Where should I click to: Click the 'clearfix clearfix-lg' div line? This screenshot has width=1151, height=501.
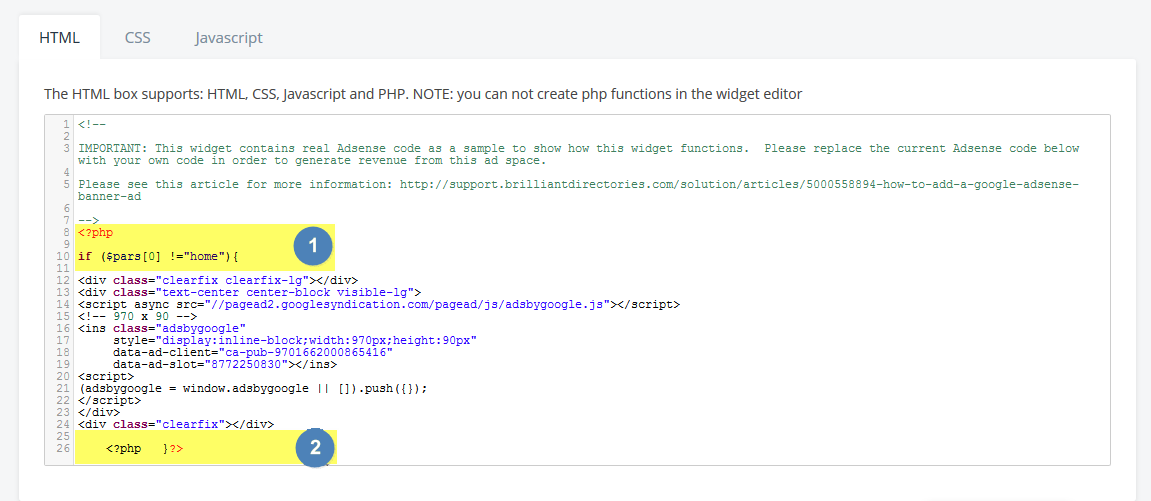217,280
